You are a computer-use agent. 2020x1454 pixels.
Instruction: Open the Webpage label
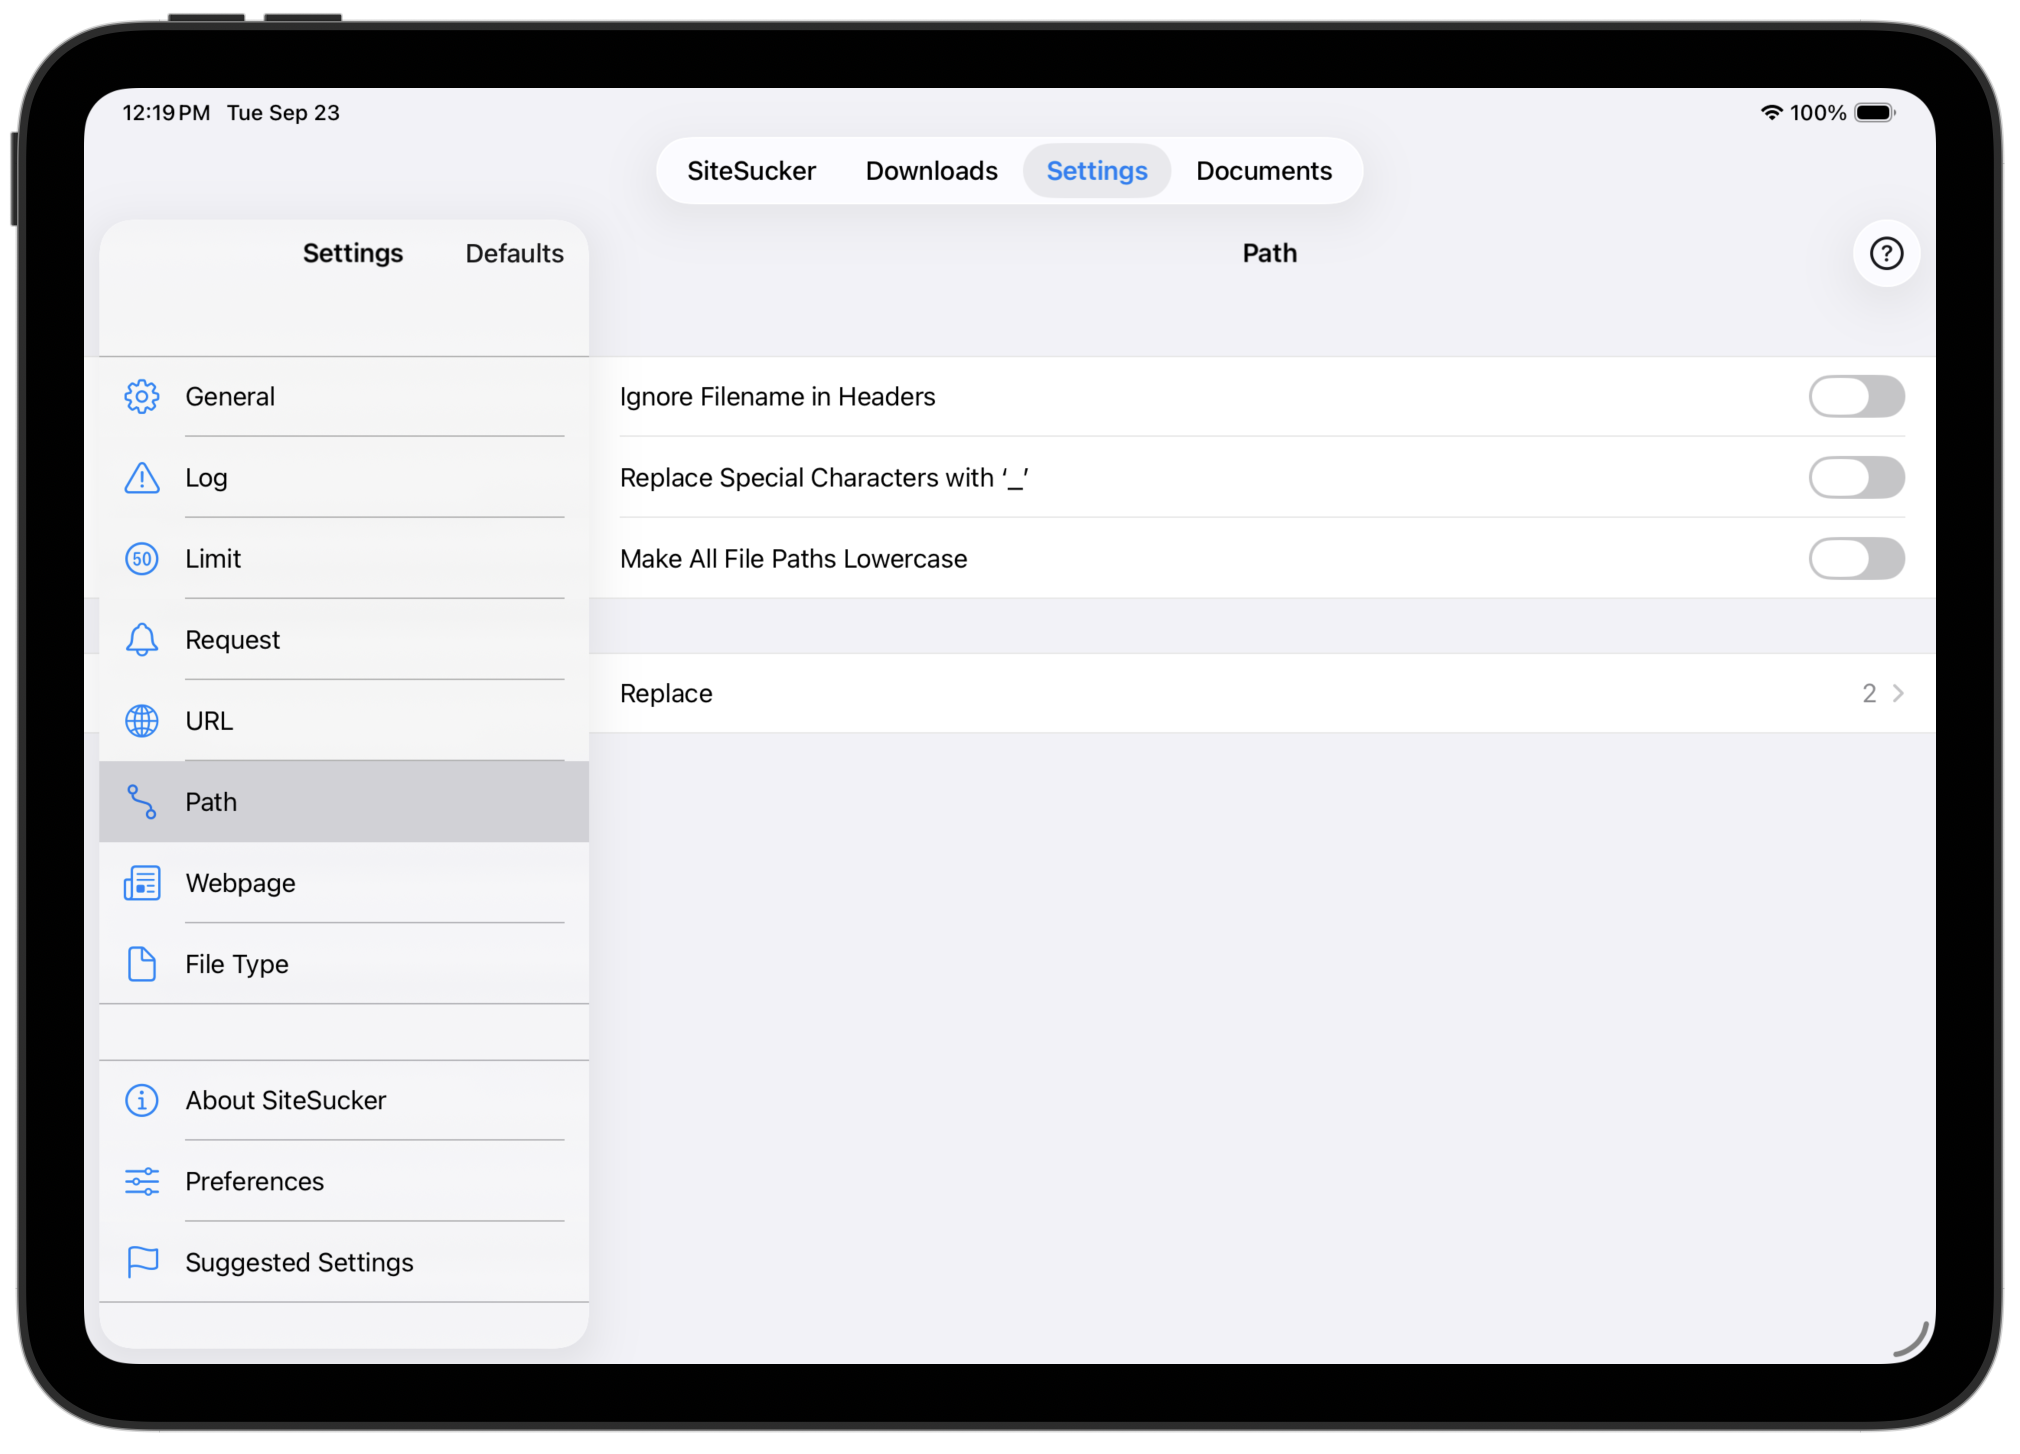(x=240, y=883)
